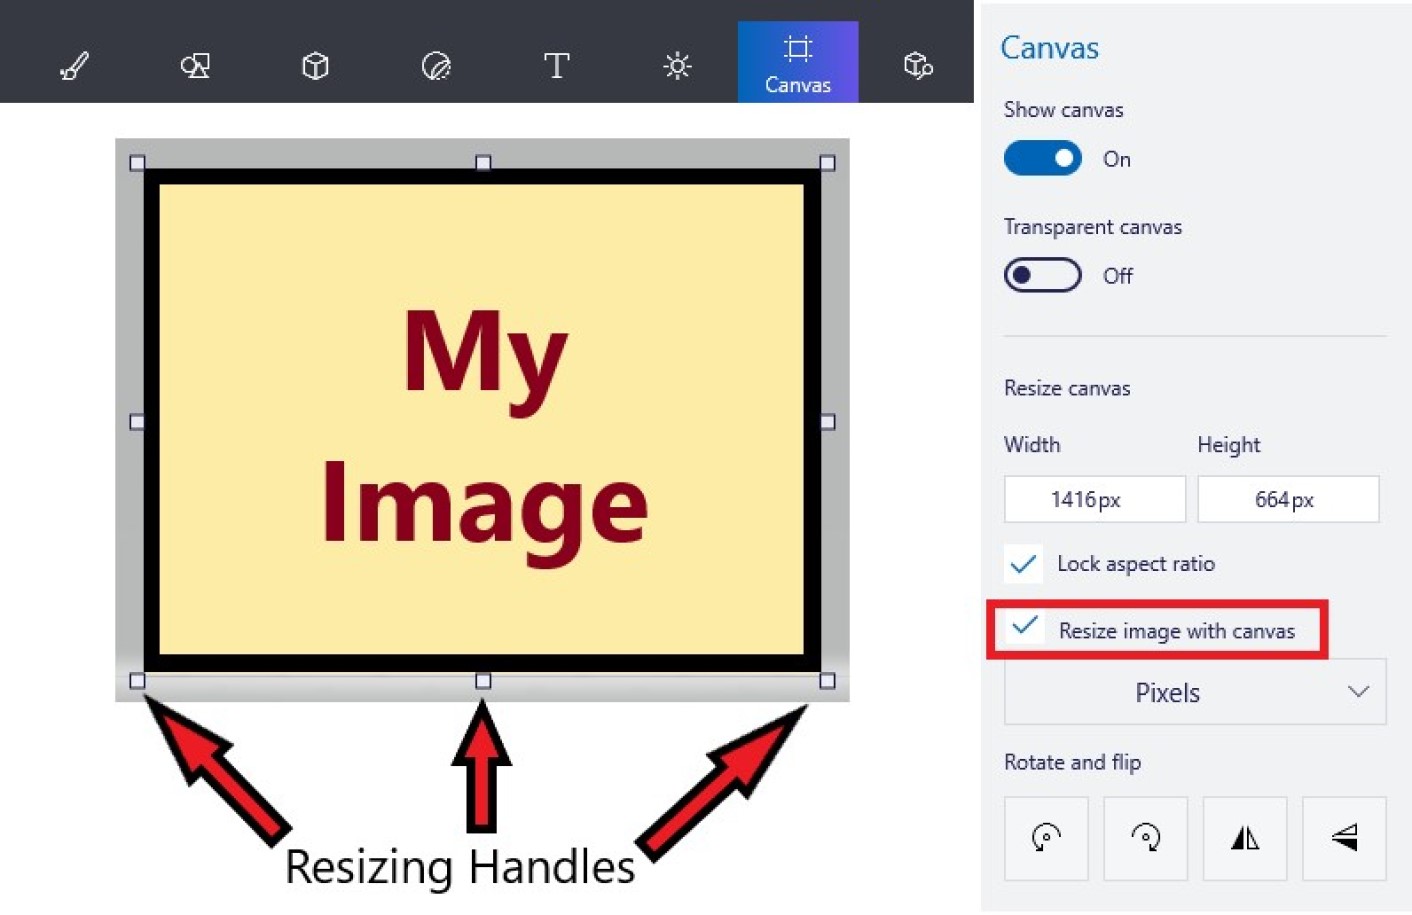1412x915 pixels.
Task: Edit the canvas Height value
Action: click(1288, 499)
